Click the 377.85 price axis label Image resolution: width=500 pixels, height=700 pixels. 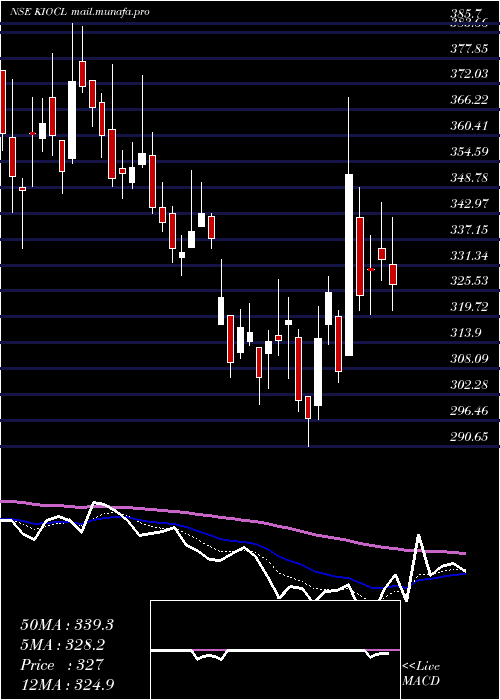coord(469,49)
